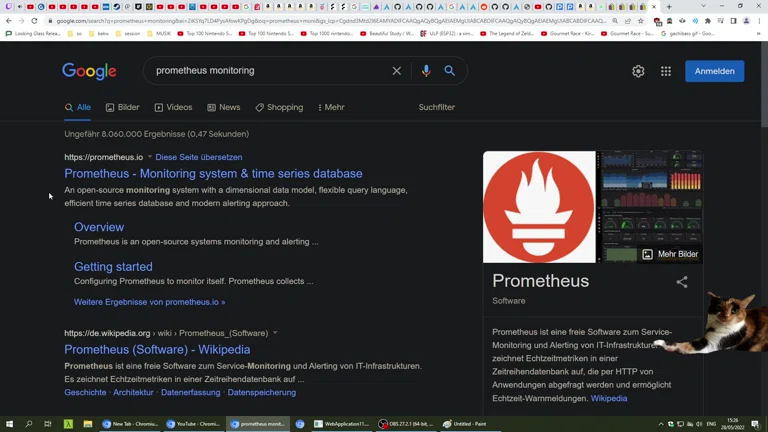Screen dimensions: 768x432
Task: Open the browser tab search chevron
Action: [x=703, y=6]
